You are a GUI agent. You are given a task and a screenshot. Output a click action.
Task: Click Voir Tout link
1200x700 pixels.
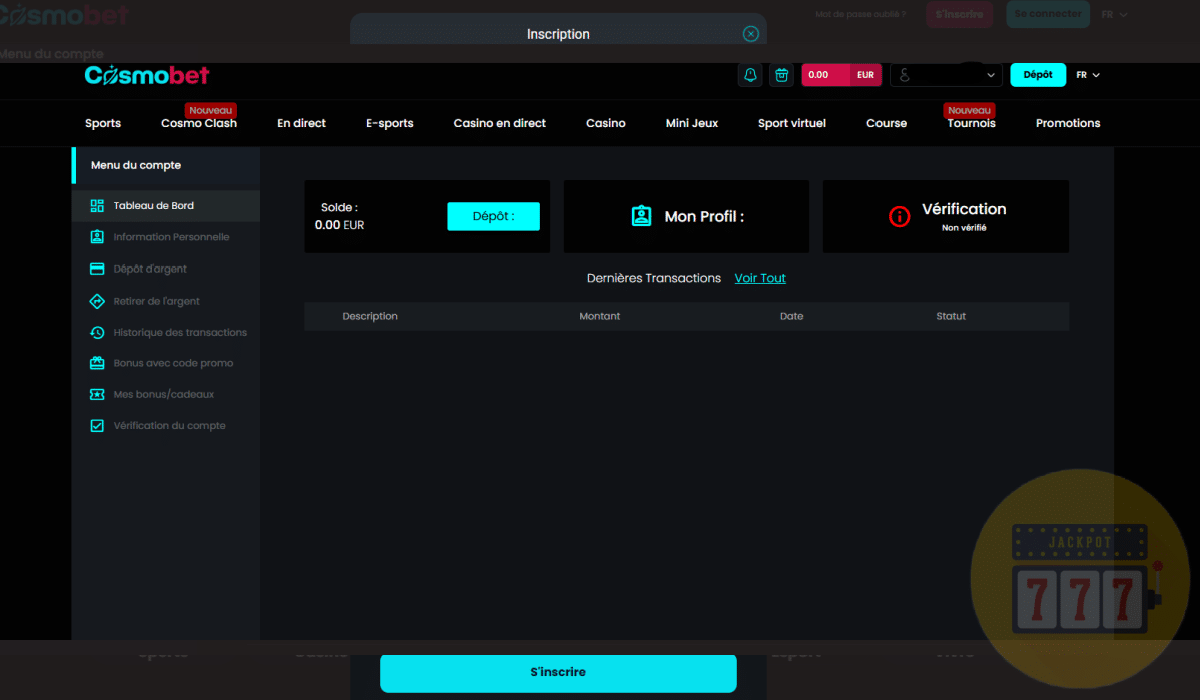click(760, 278)
